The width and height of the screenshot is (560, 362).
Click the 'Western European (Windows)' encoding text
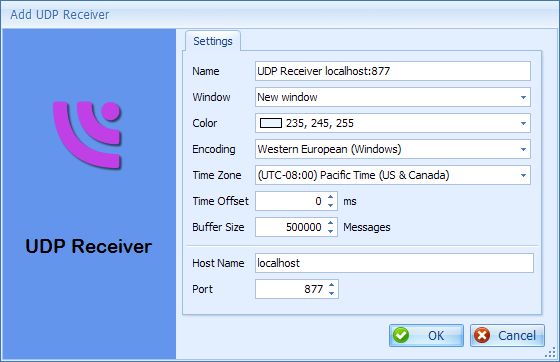click(x=329, y=149)
